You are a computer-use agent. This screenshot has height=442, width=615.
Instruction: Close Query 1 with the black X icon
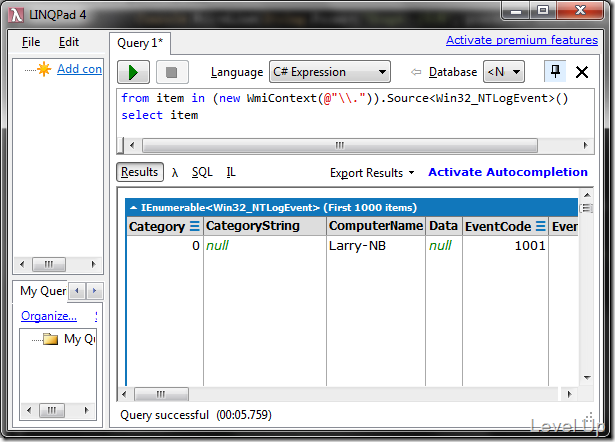coord(582,72)
